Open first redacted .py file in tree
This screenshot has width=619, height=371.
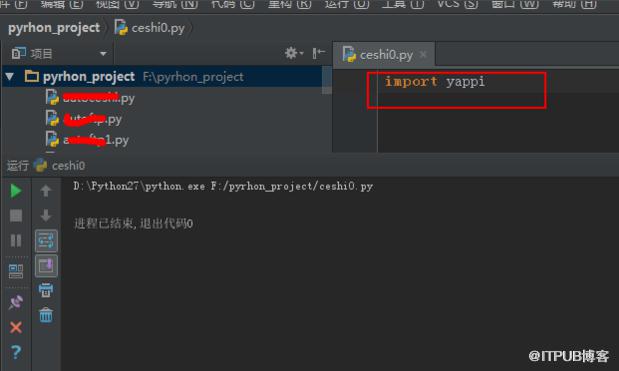[x=90, y=97]
